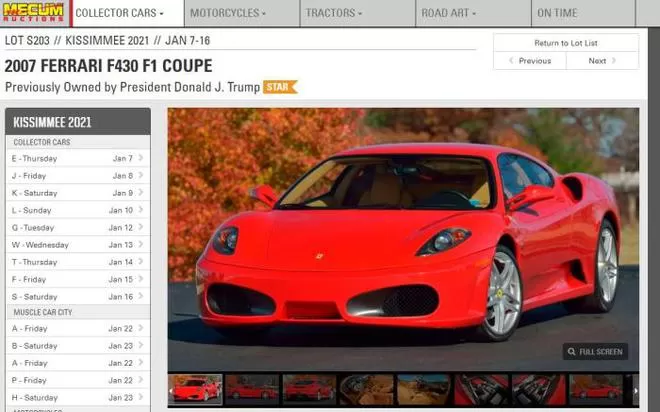Select the eighth thumbnail of the car
The image size is (660, 412).
(596, 389)
